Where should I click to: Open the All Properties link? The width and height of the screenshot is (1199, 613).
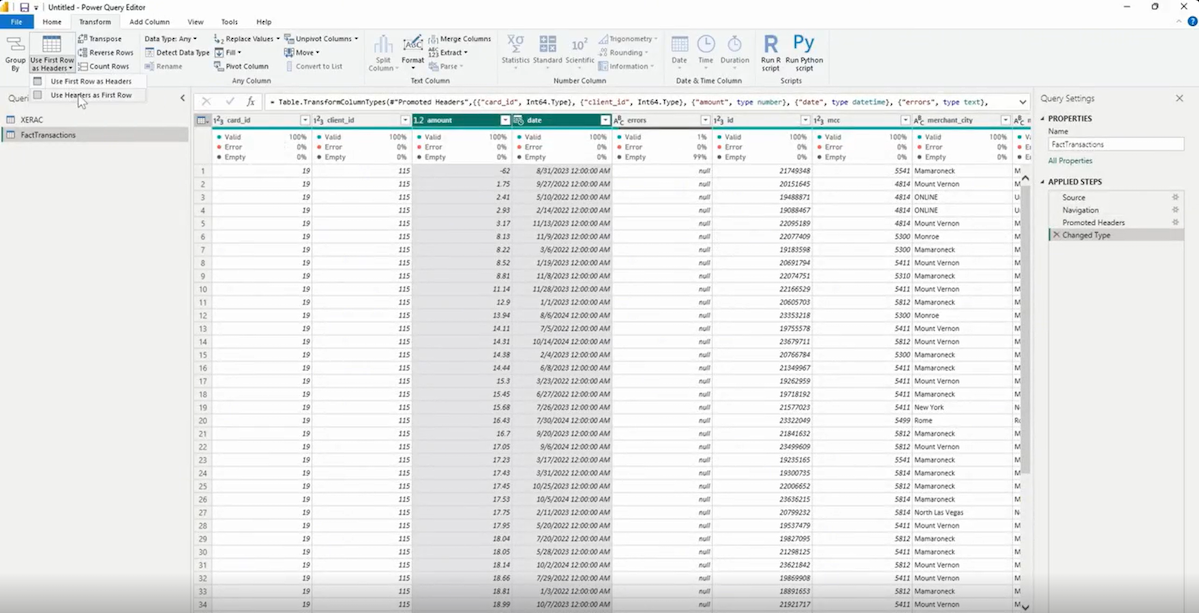[x=1070, y=161]
